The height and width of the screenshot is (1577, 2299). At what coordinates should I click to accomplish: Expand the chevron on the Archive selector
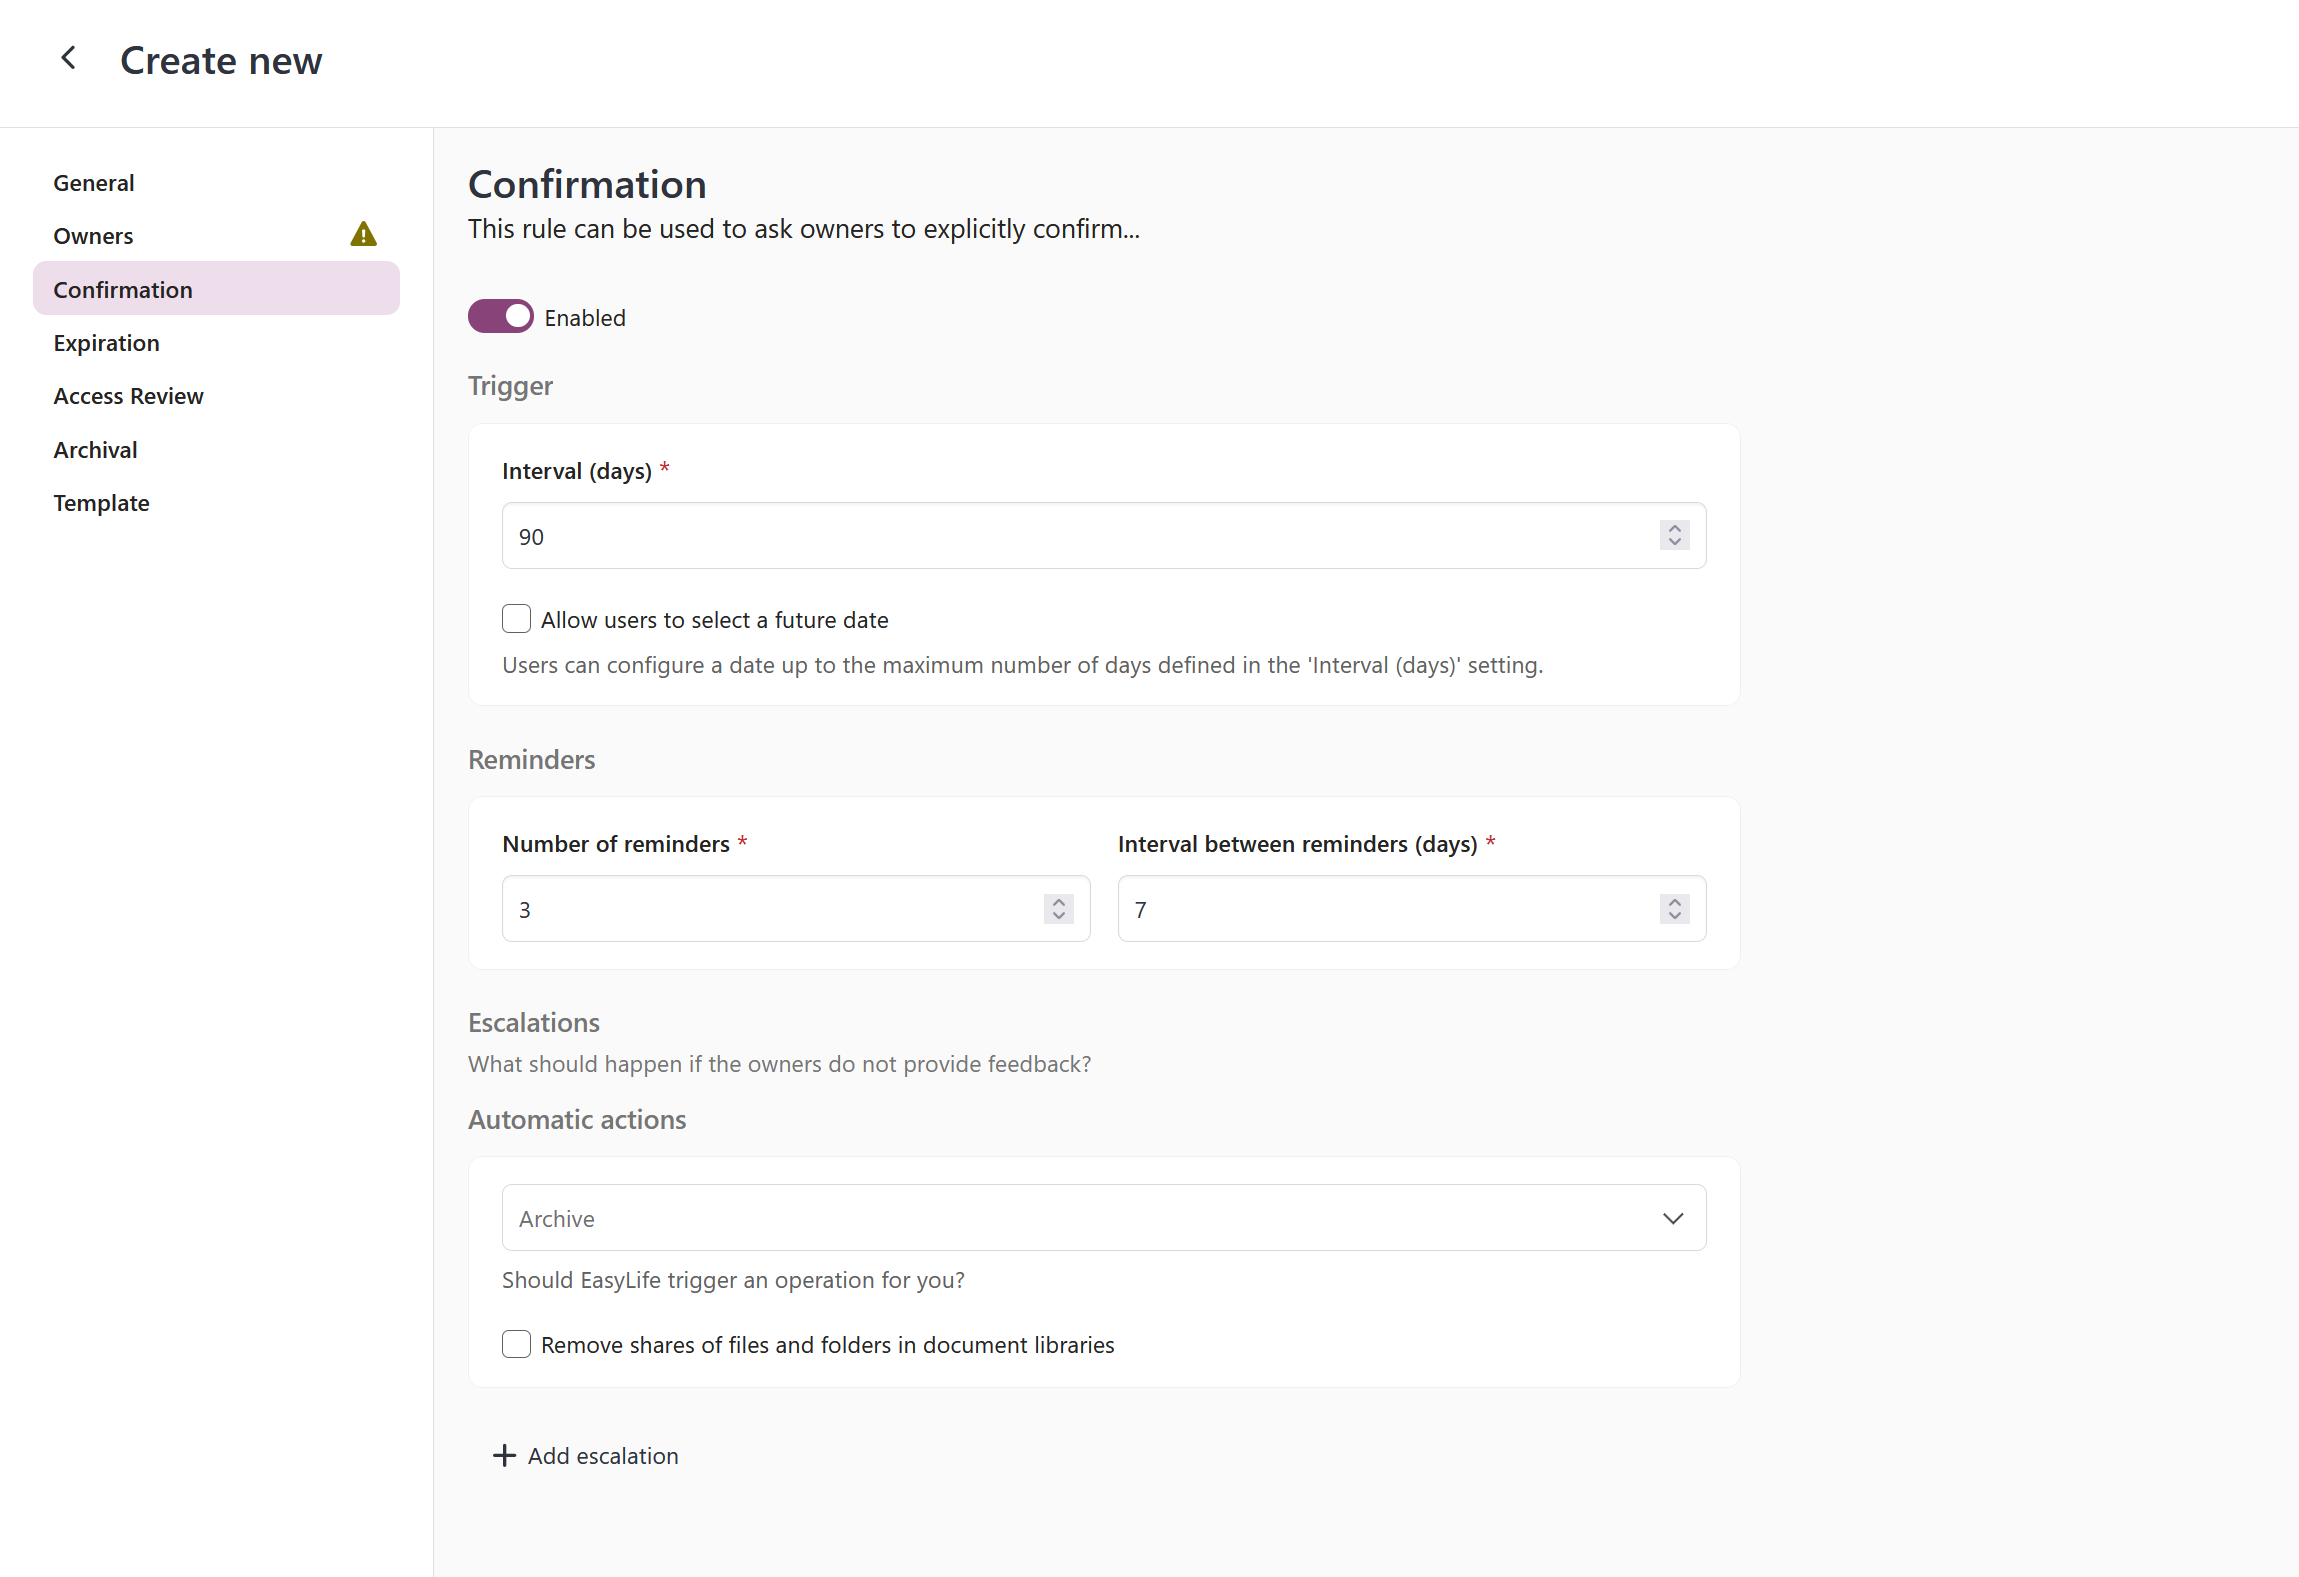click(1671, 1218)
